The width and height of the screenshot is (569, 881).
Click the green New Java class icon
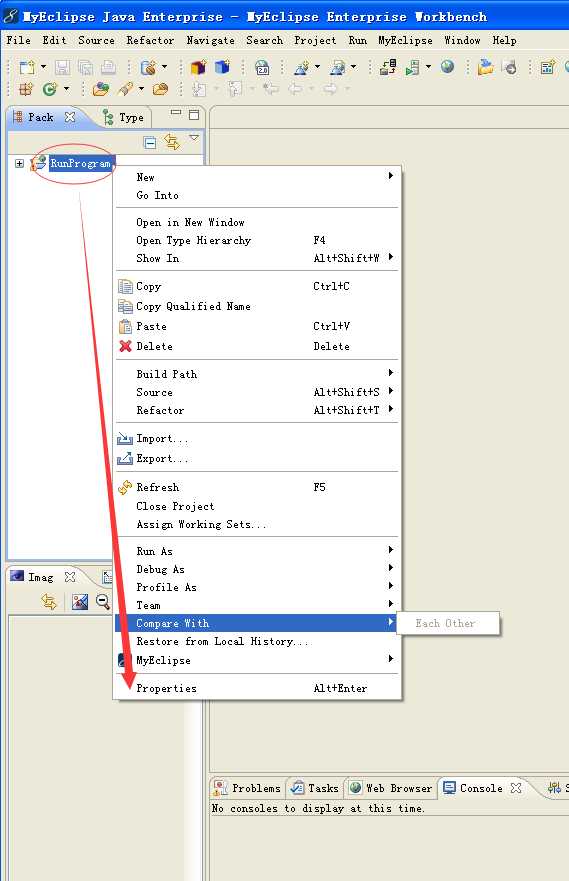tap(49, 89)
